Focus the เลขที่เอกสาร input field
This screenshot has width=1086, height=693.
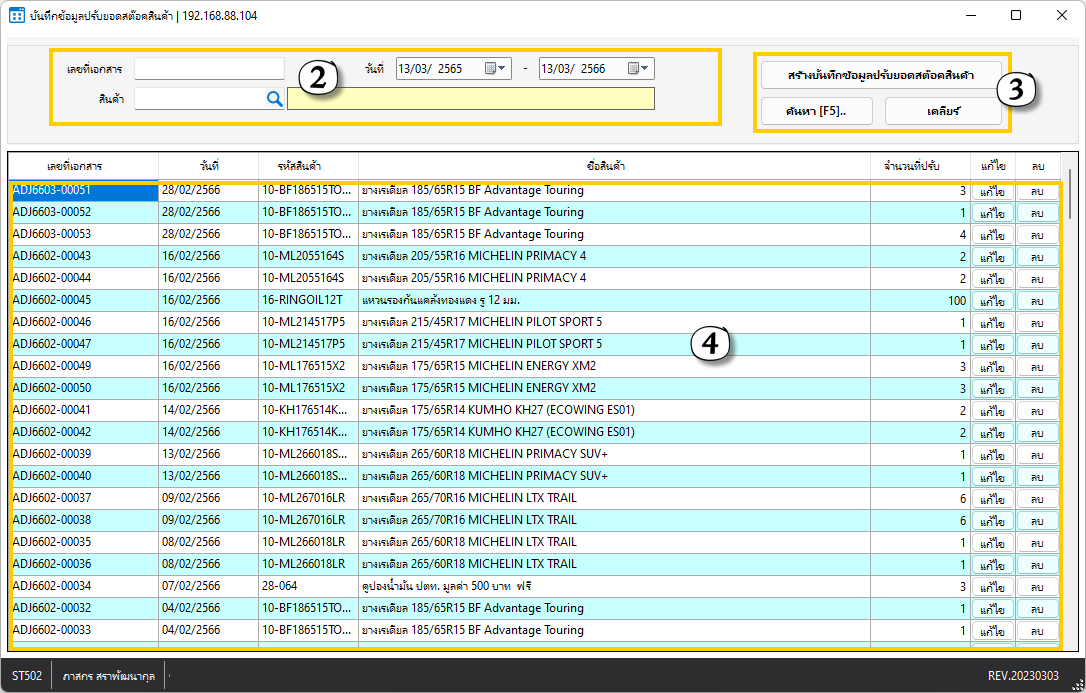coord(209,69)
